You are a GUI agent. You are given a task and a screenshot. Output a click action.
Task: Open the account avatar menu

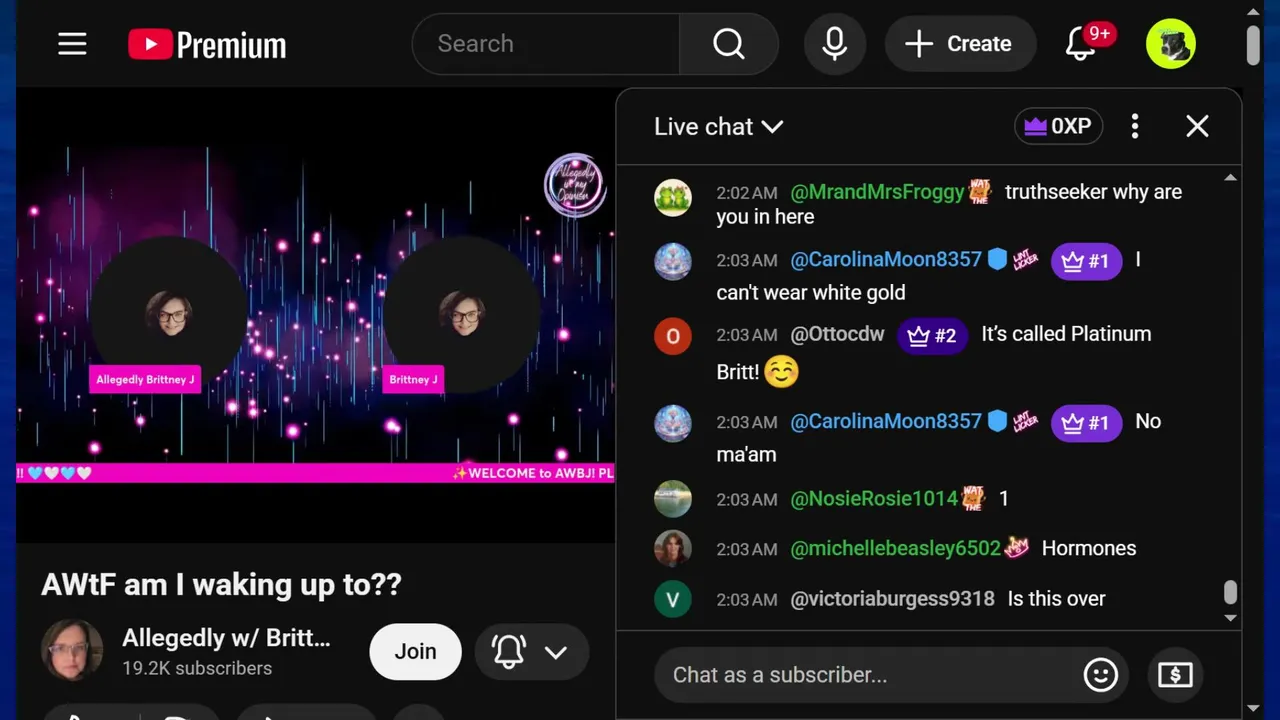(1171, 44)
